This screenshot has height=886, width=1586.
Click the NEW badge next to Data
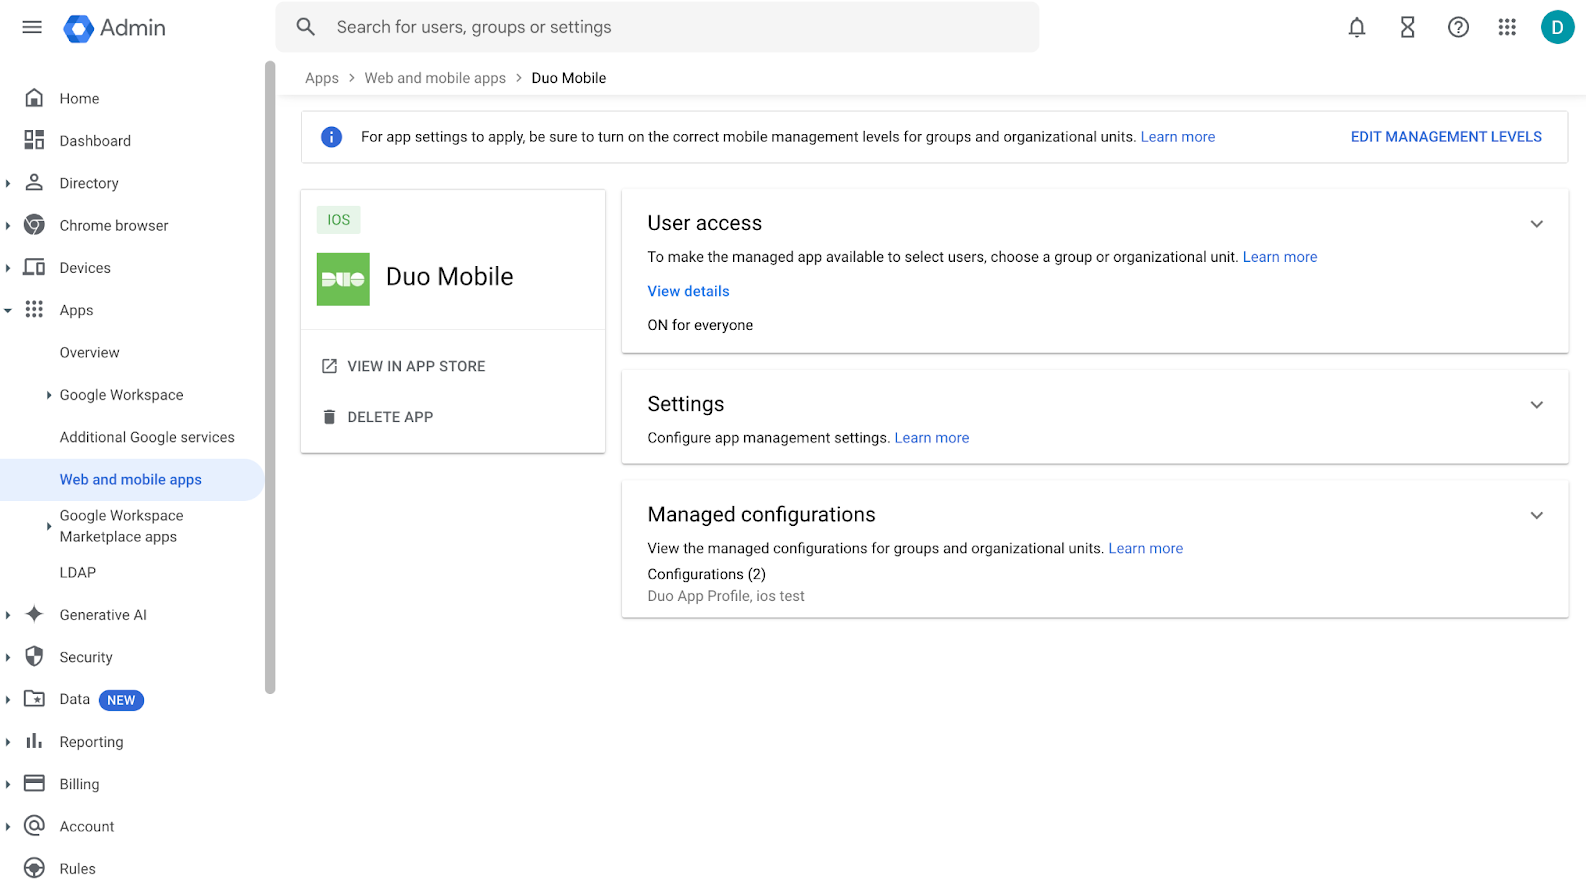tap(121, 700)
